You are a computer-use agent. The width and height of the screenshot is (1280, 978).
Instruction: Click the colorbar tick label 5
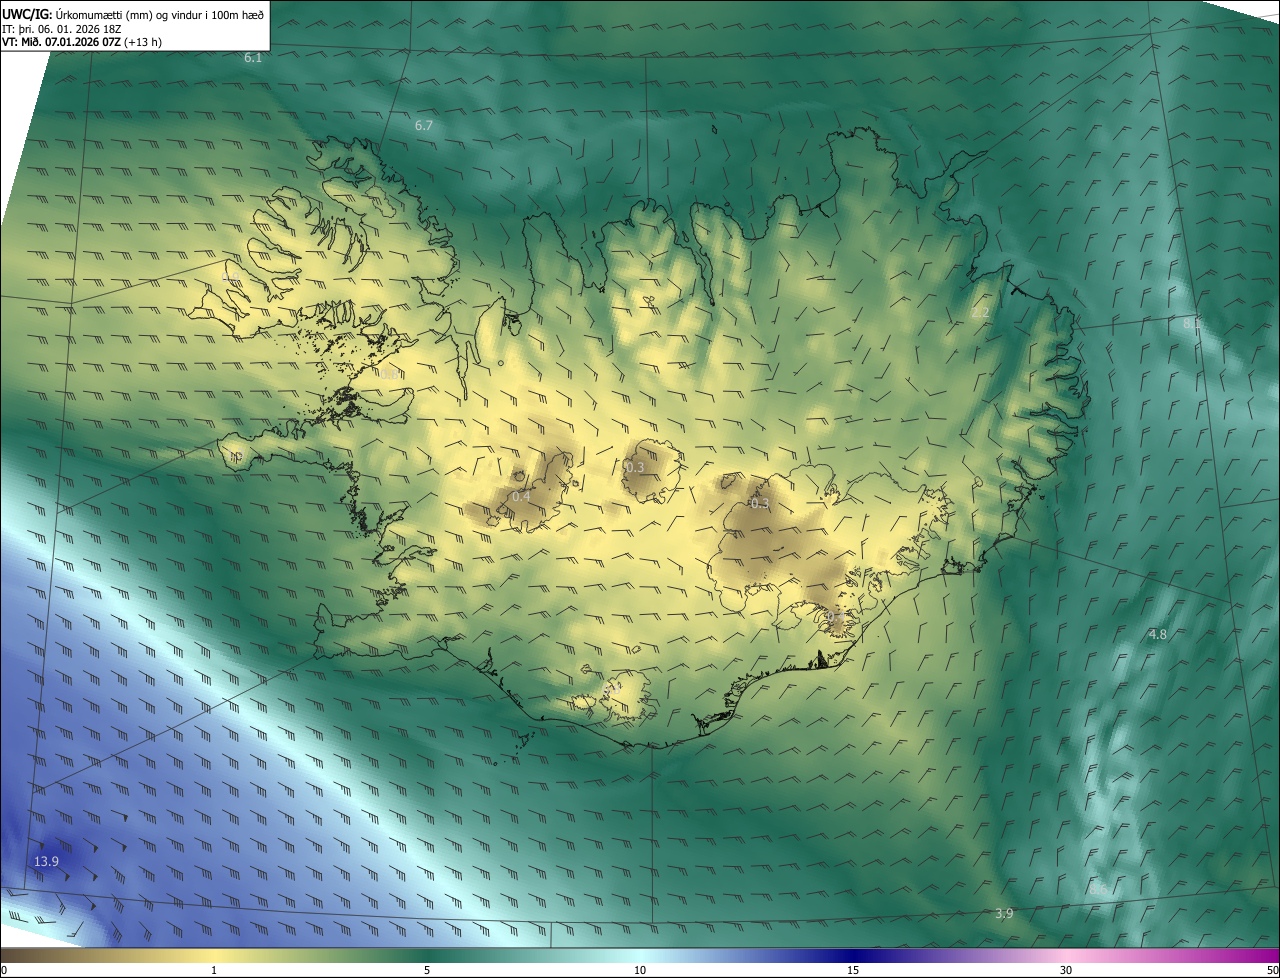[427, 971]
